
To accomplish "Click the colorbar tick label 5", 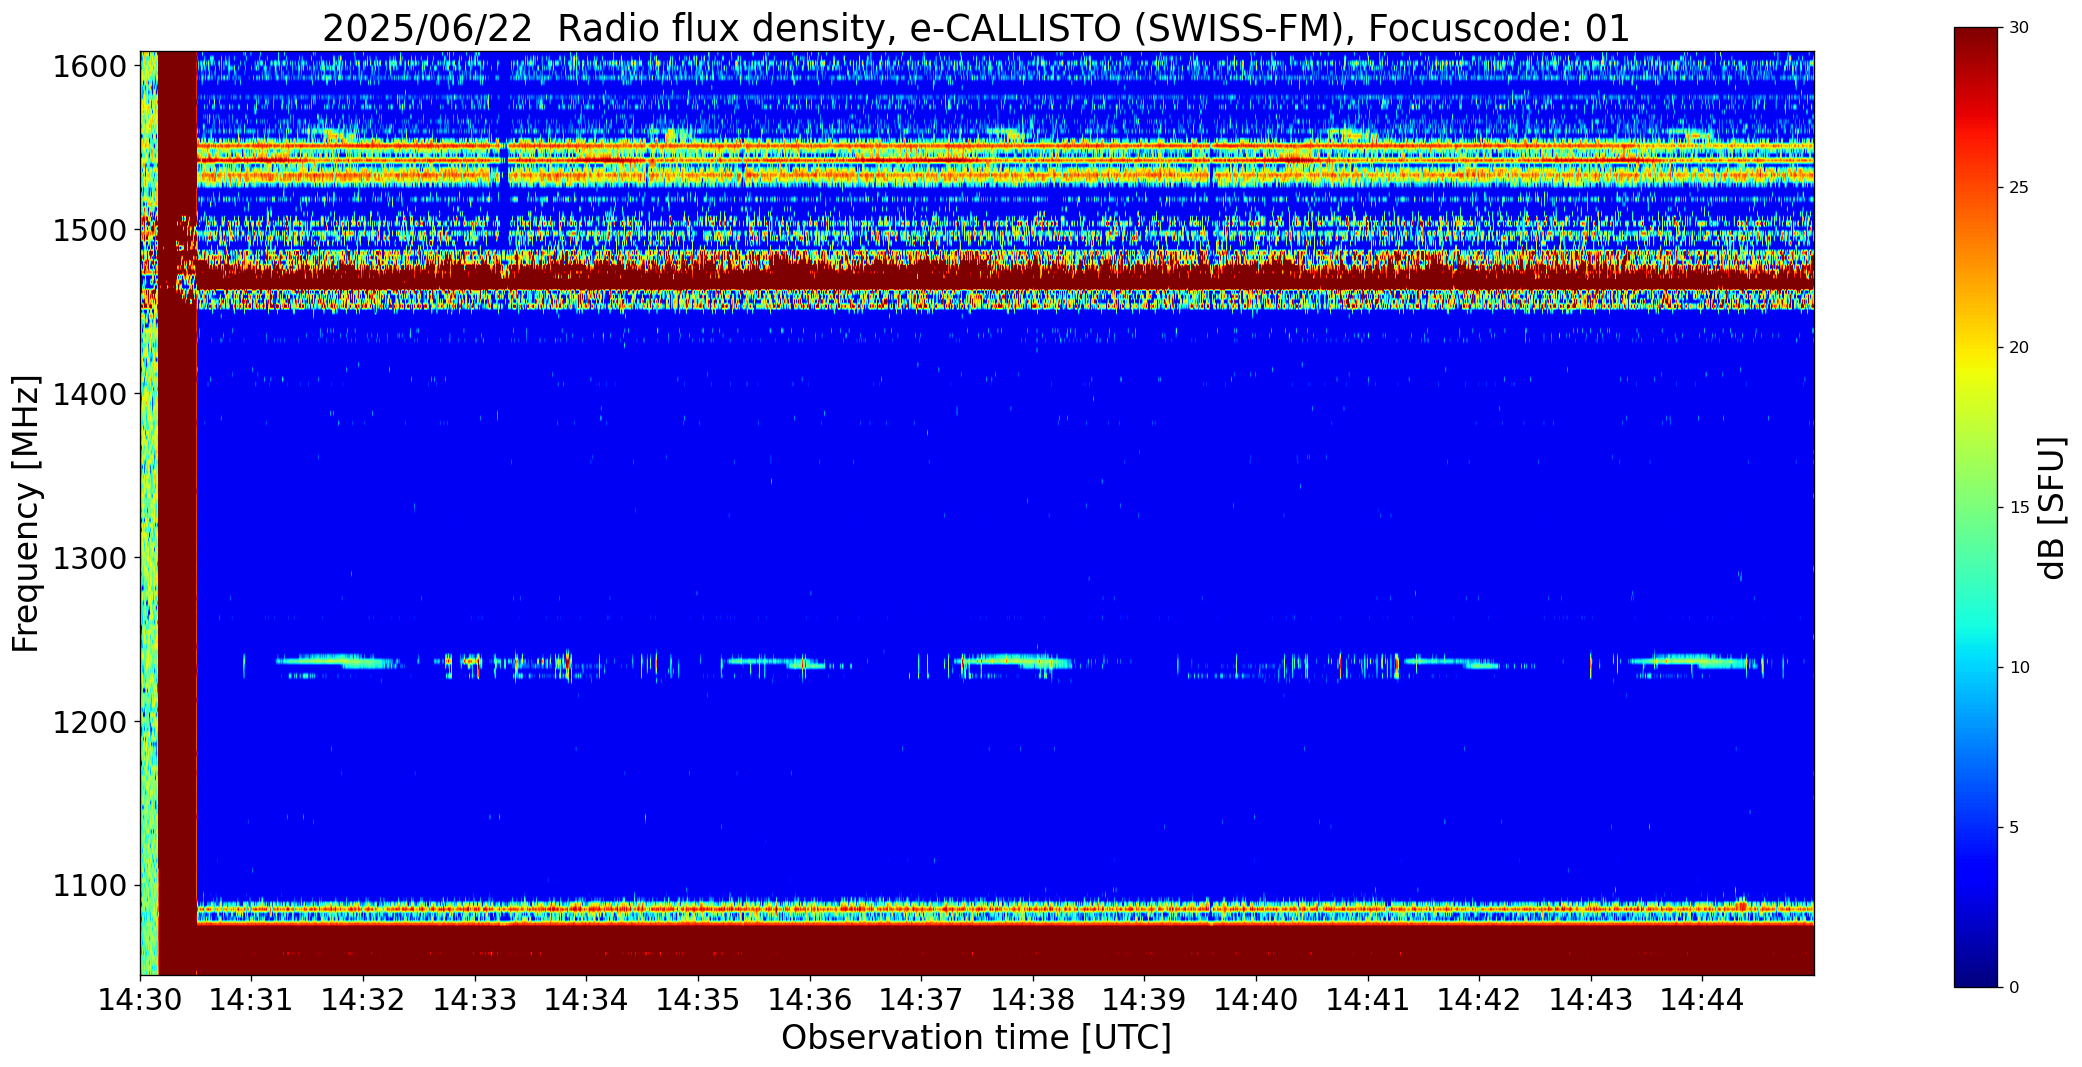I will [2014, 828].
